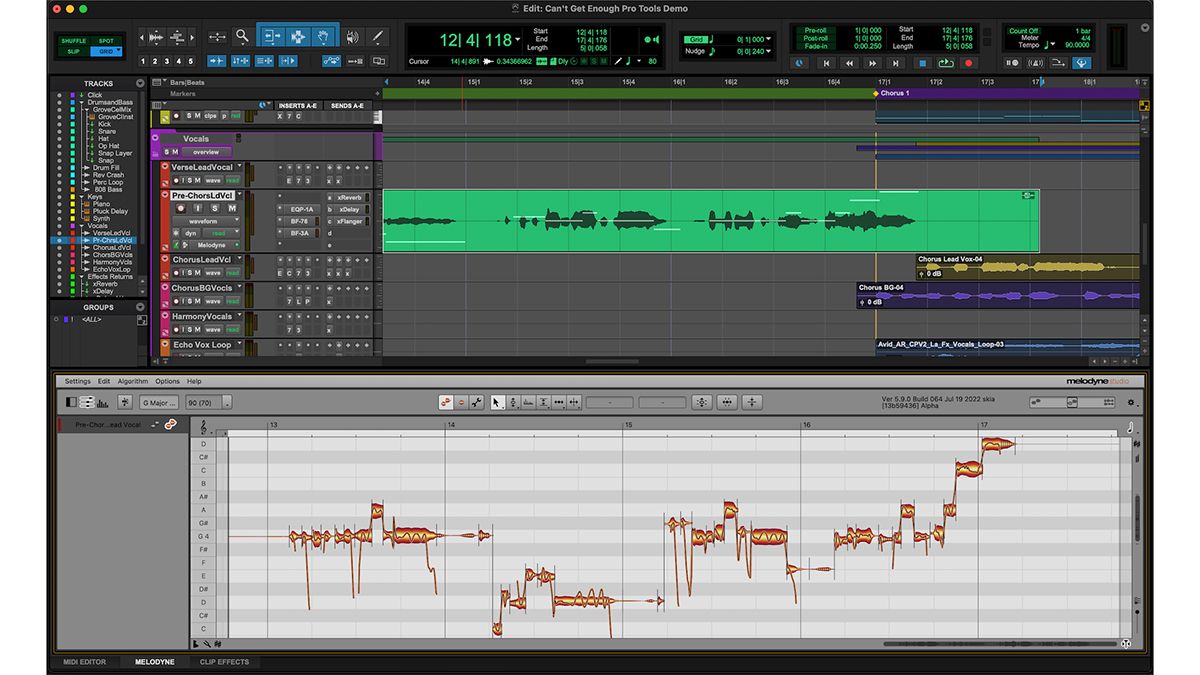Select the Zoomer tool

241,36
